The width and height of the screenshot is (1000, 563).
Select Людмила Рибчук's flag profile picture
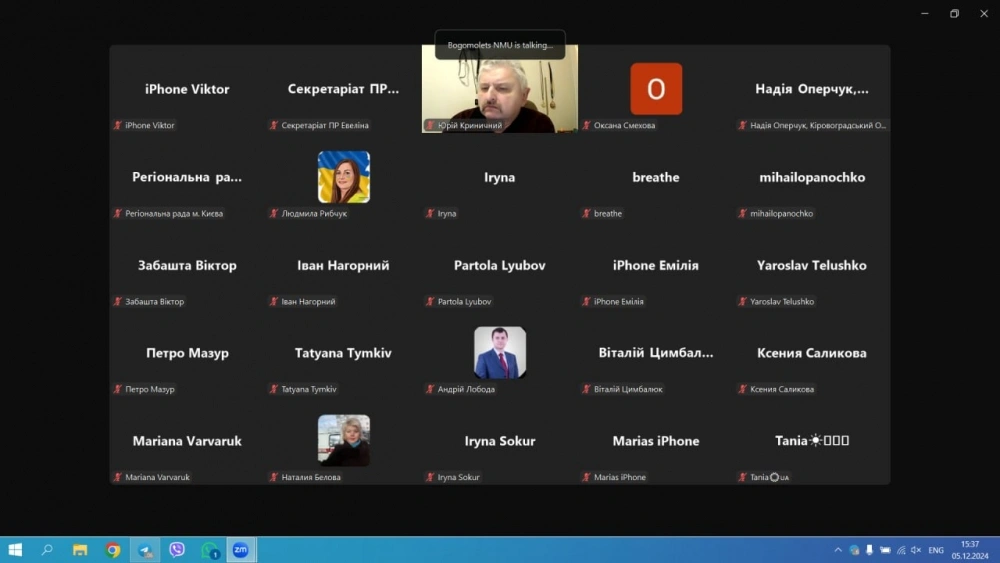coord(344,177)
